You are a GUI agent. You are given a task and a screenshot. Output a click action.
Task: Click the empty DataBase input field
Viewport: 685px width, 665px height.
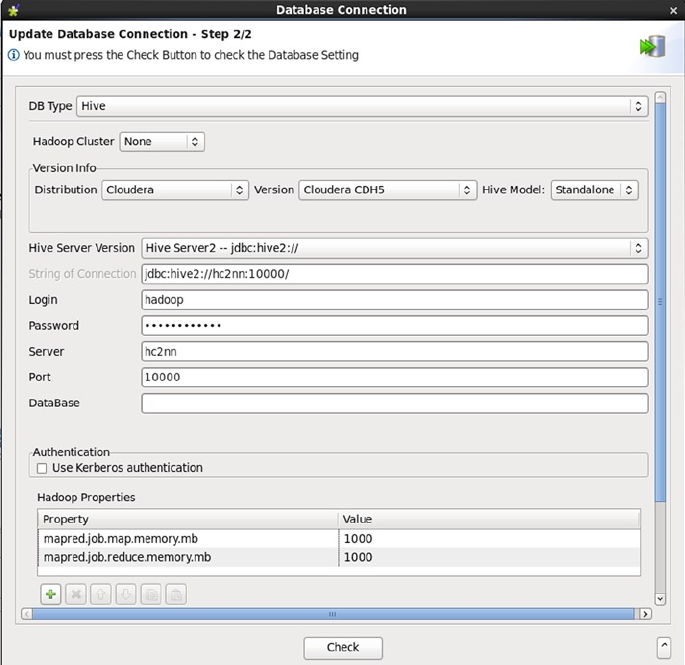click(394, 403)
